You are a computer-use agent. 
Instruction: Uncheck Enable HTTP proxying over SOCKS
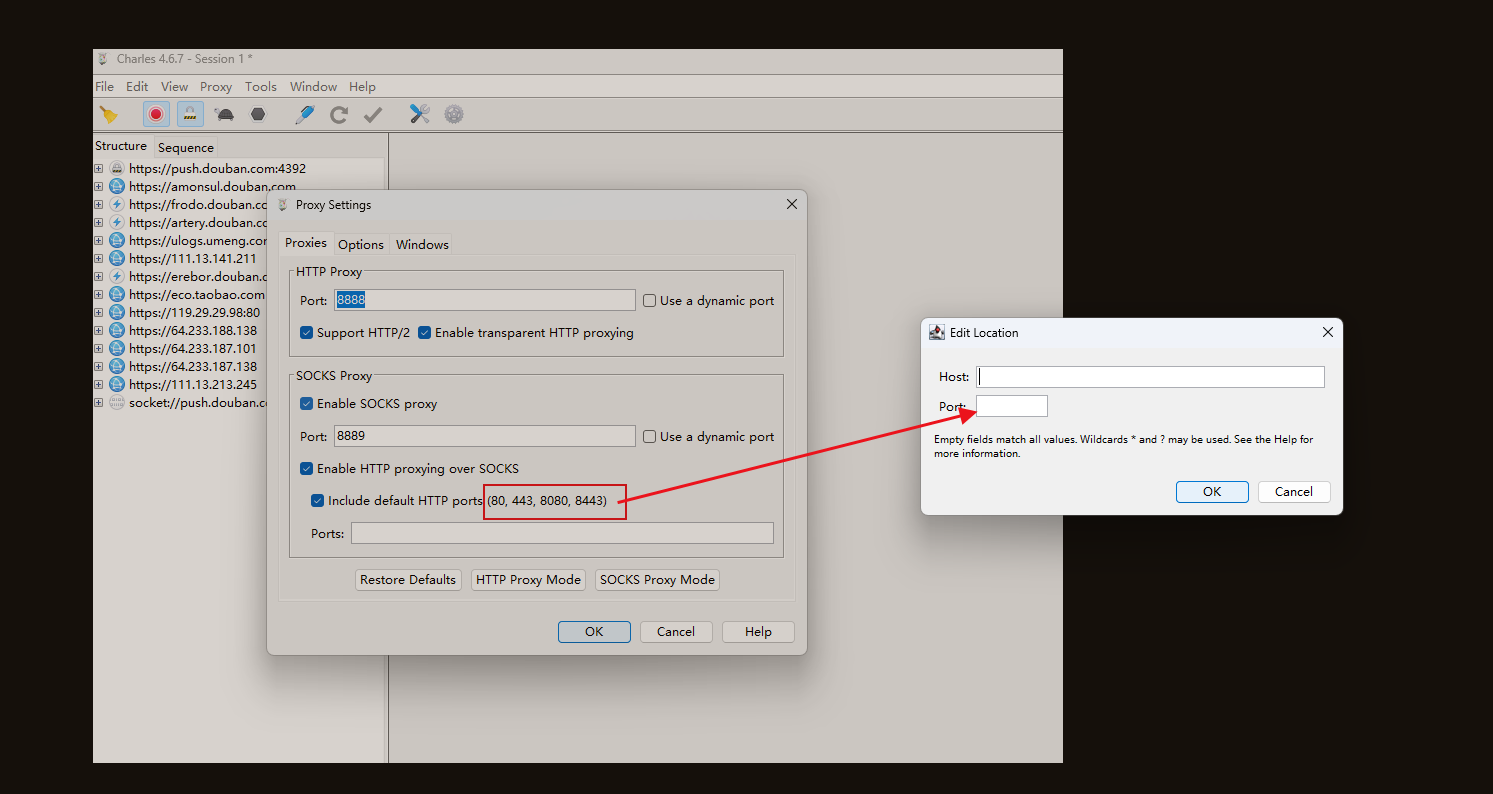pos(307,469)
